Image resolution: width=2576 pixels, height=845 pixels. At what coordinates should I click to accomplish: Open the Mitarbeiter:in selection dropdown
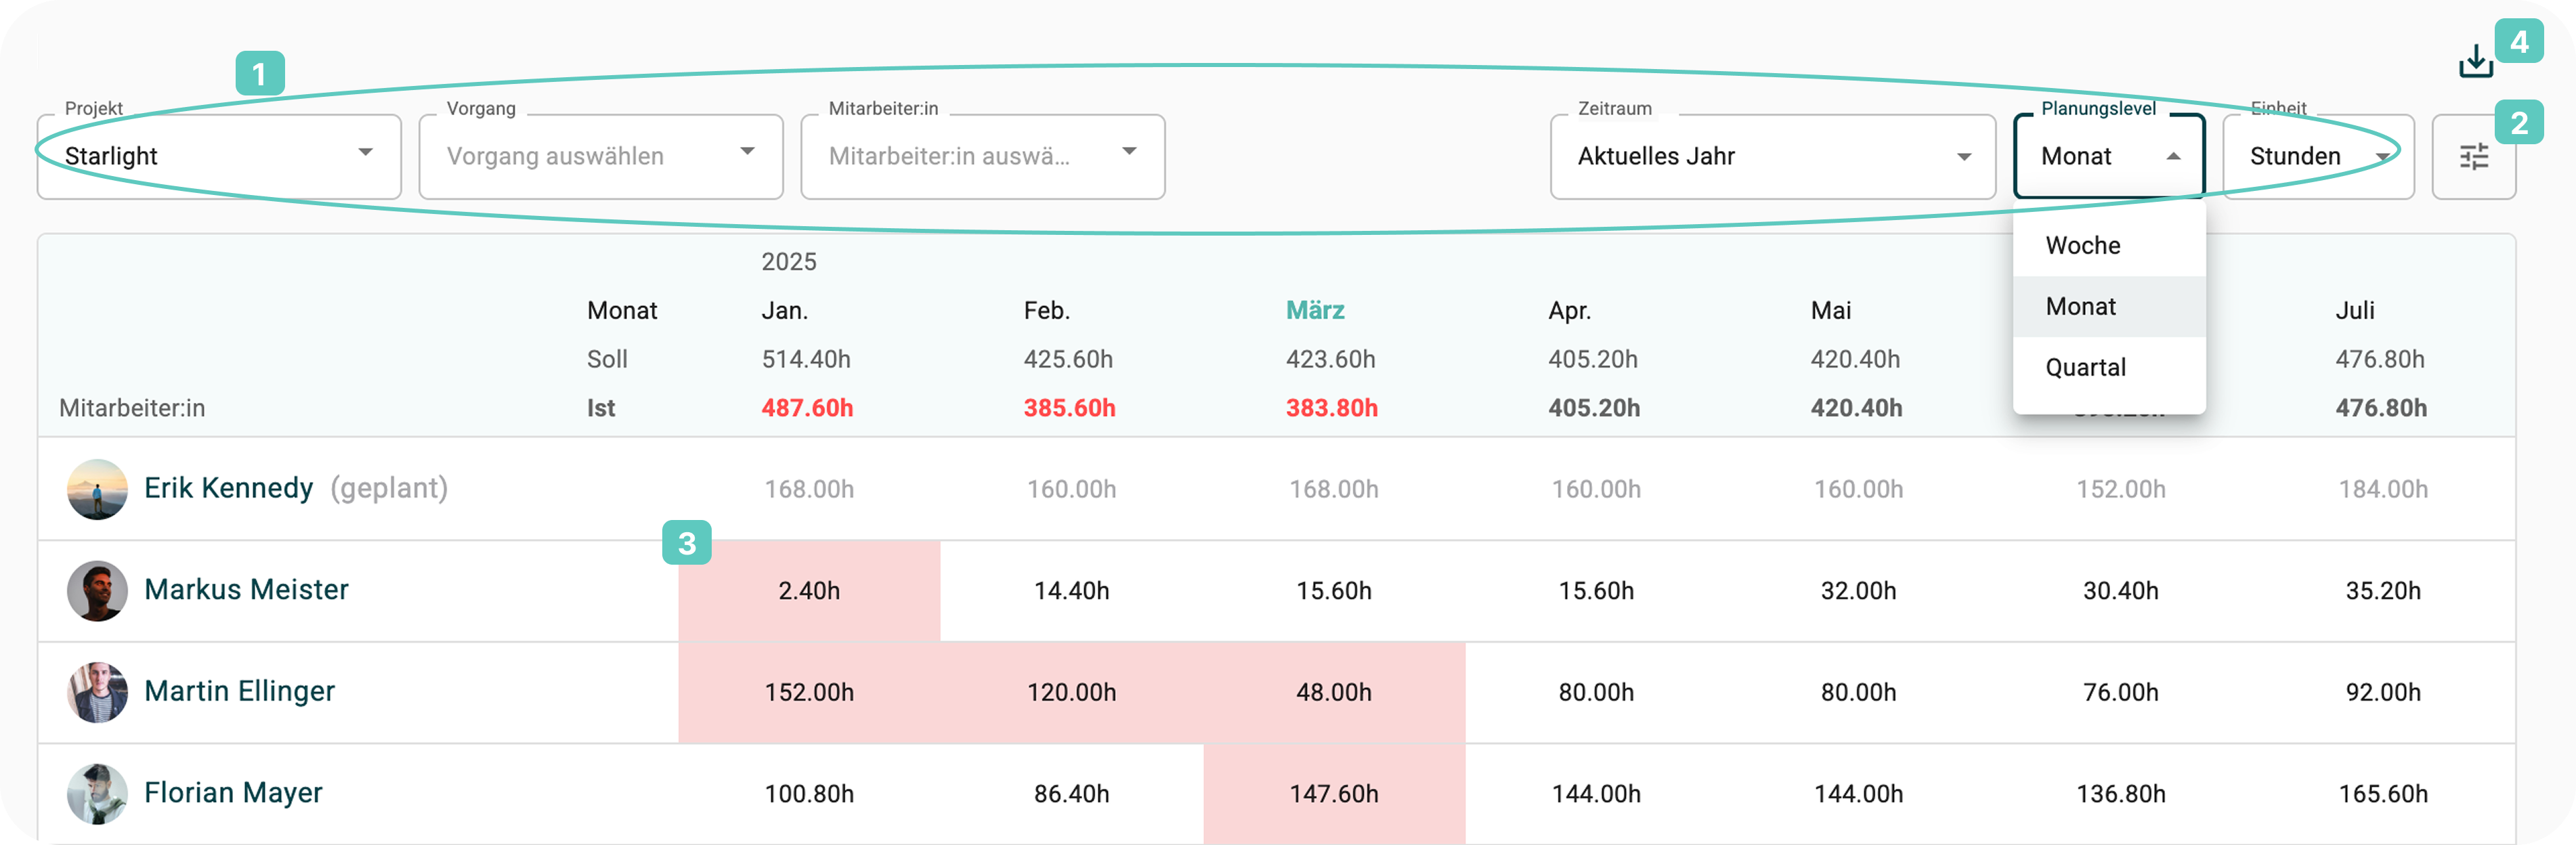982,157
